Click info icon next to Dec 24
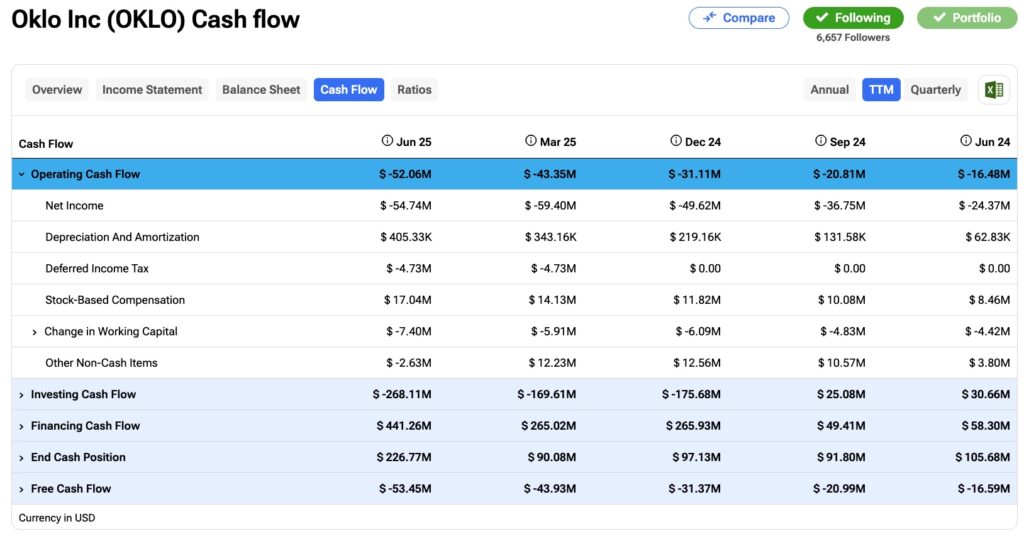This screenshot has width=1024, height=541. tap(676, 141)
